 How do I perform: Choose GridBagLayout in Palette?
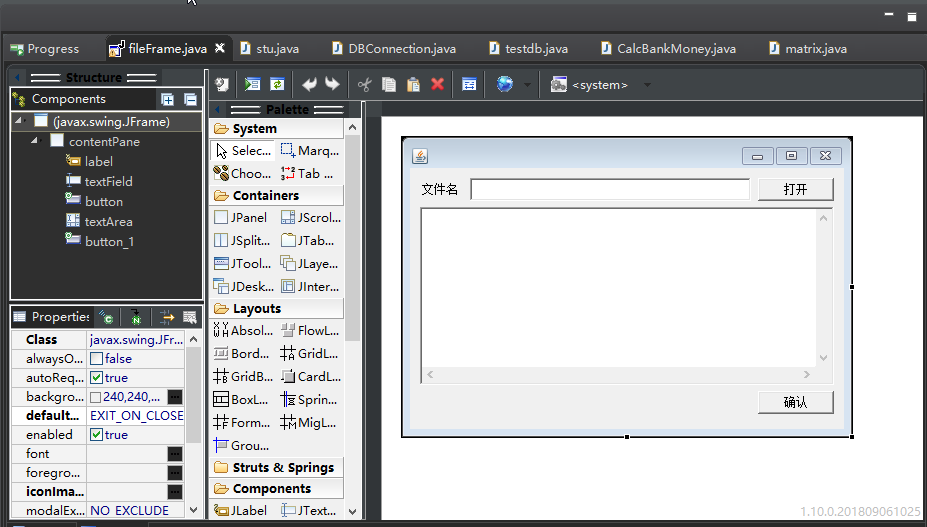[243, 377]
